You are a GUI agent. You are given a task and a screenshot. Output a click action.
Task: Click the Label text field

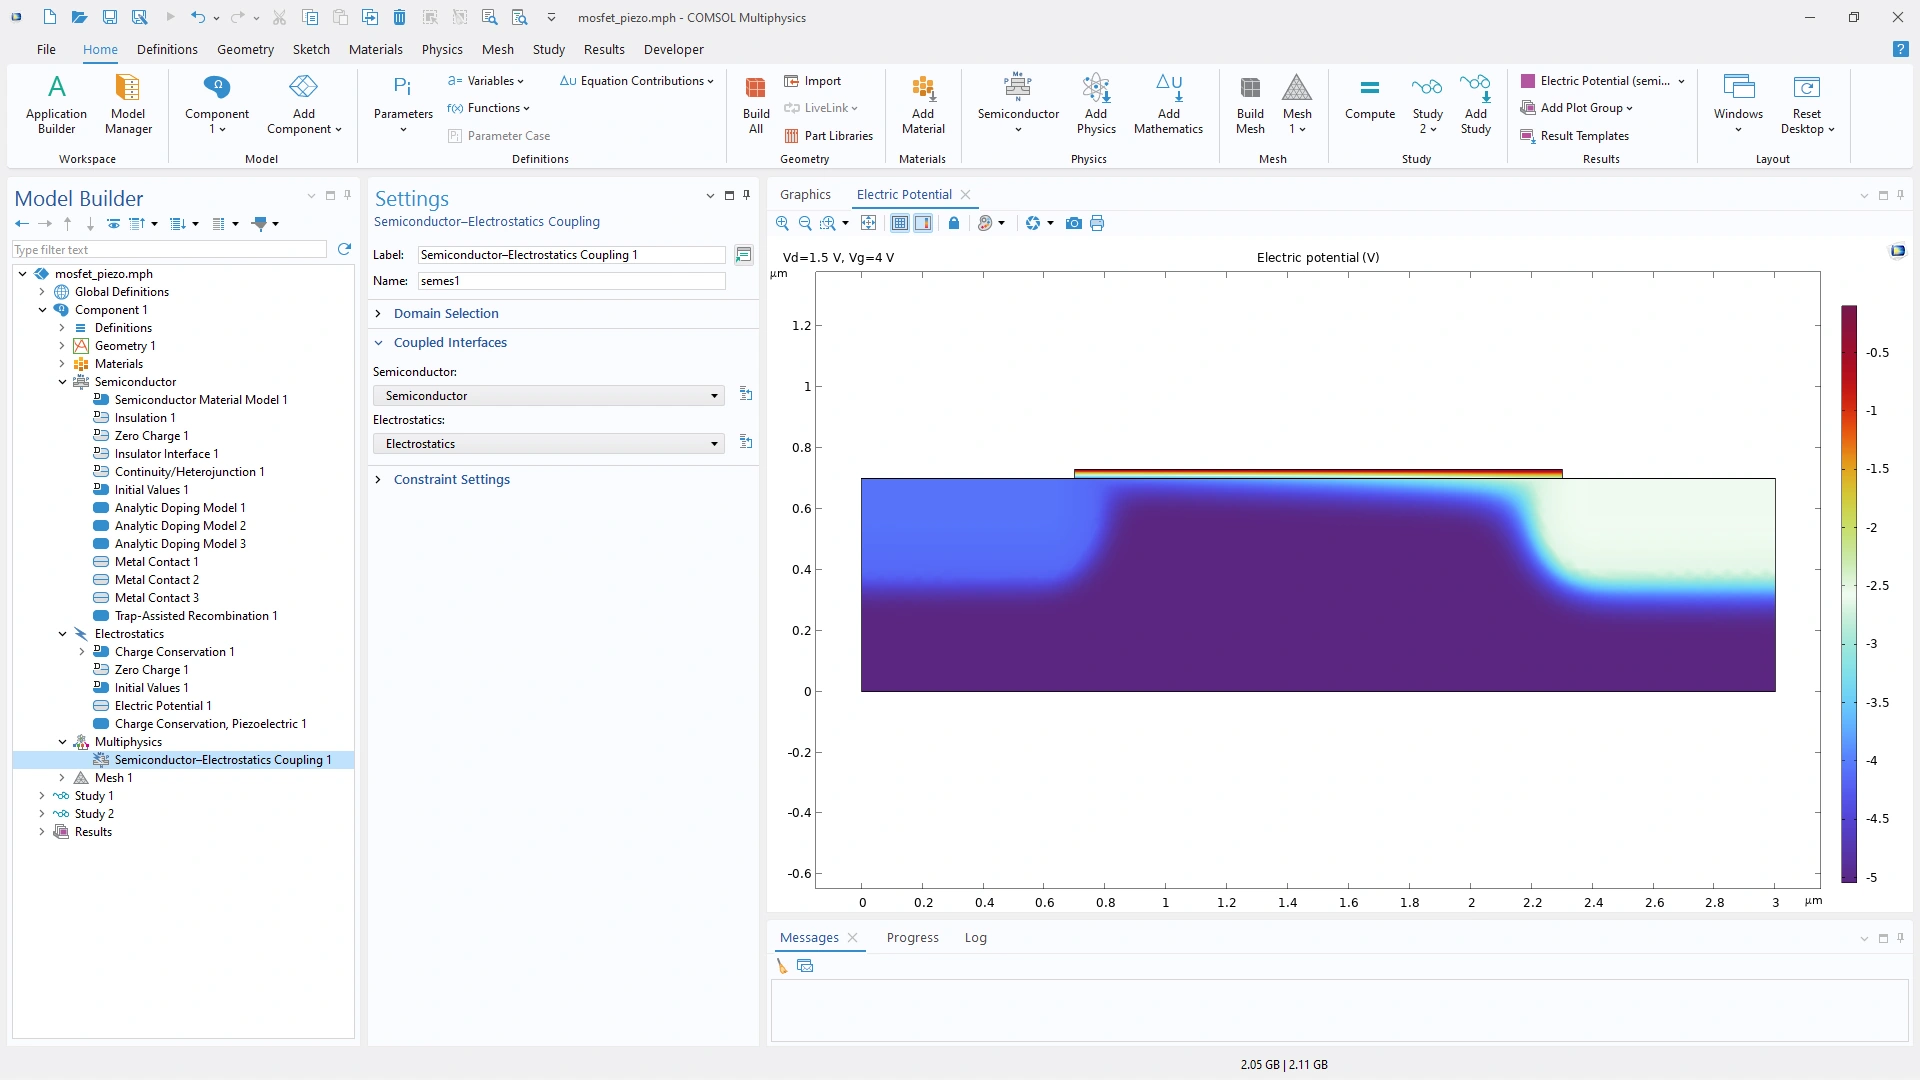[x=571, y=255]
